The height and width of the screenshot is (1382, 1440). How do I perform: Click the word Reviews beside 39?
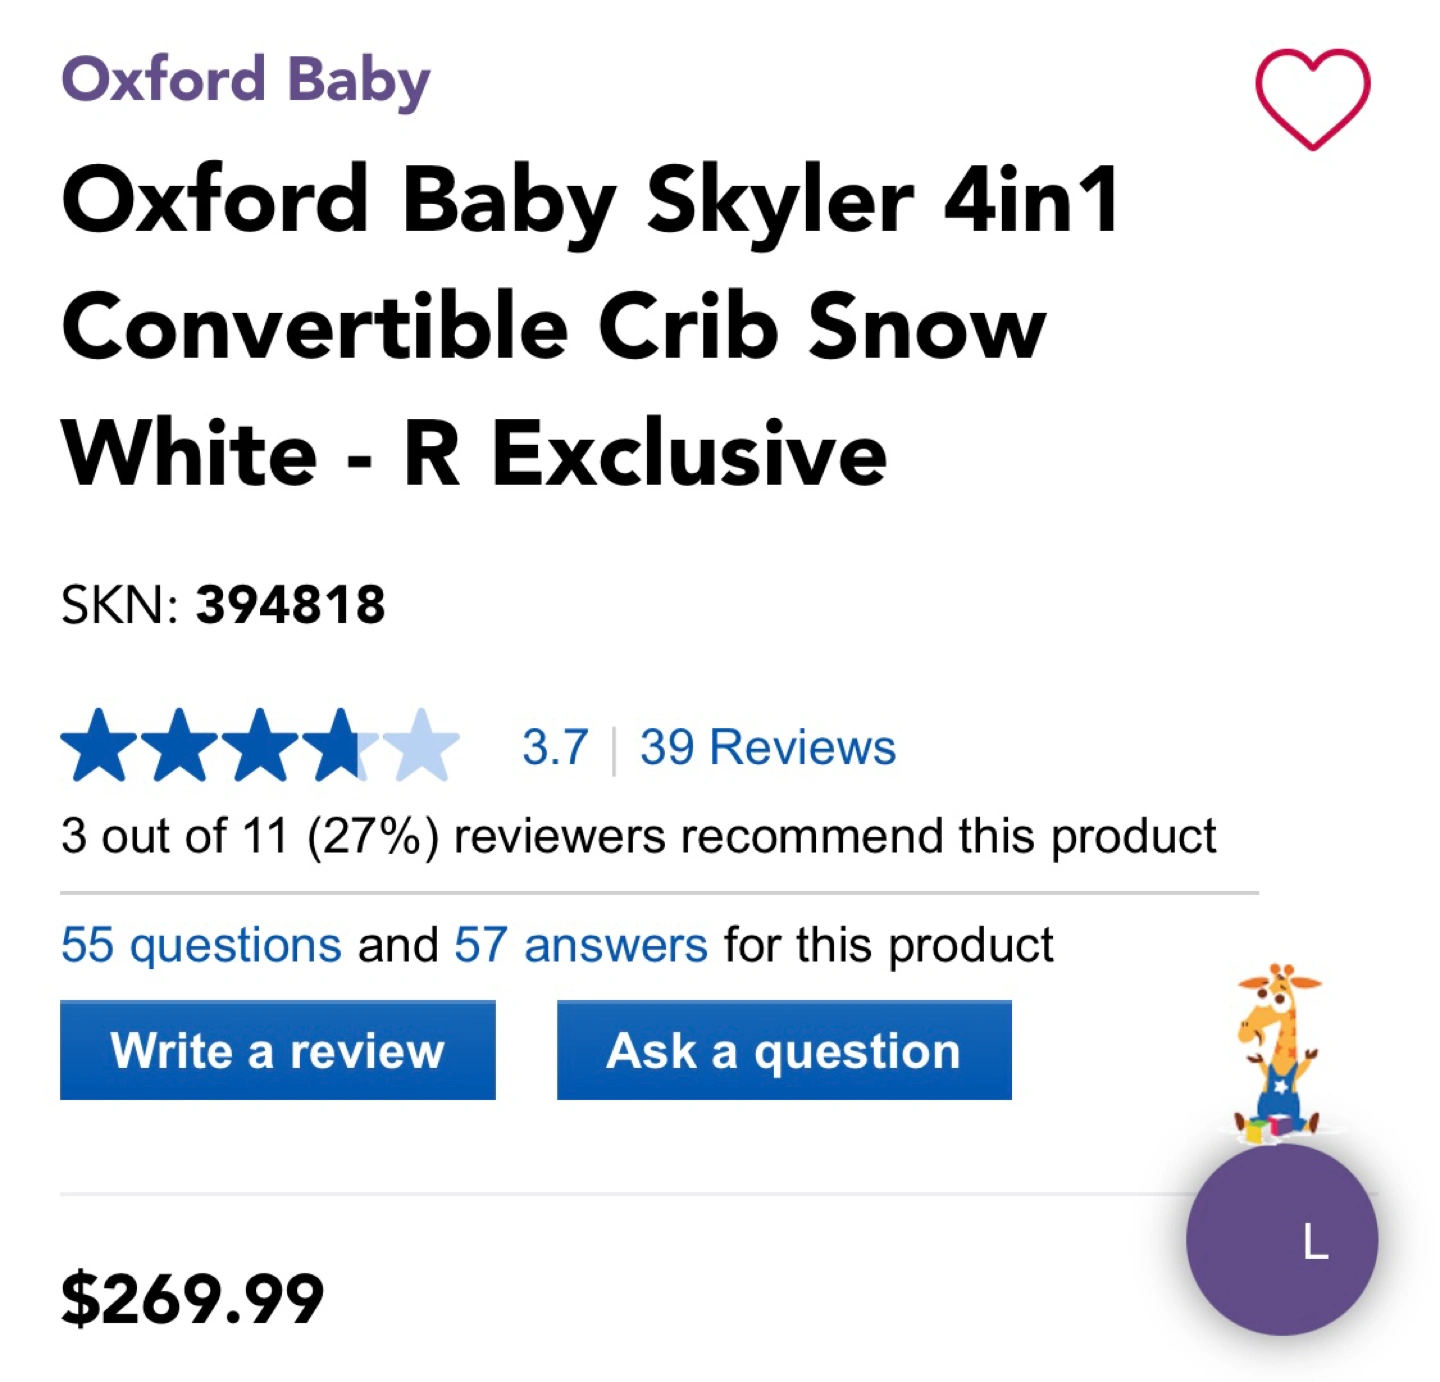[803, 747]
